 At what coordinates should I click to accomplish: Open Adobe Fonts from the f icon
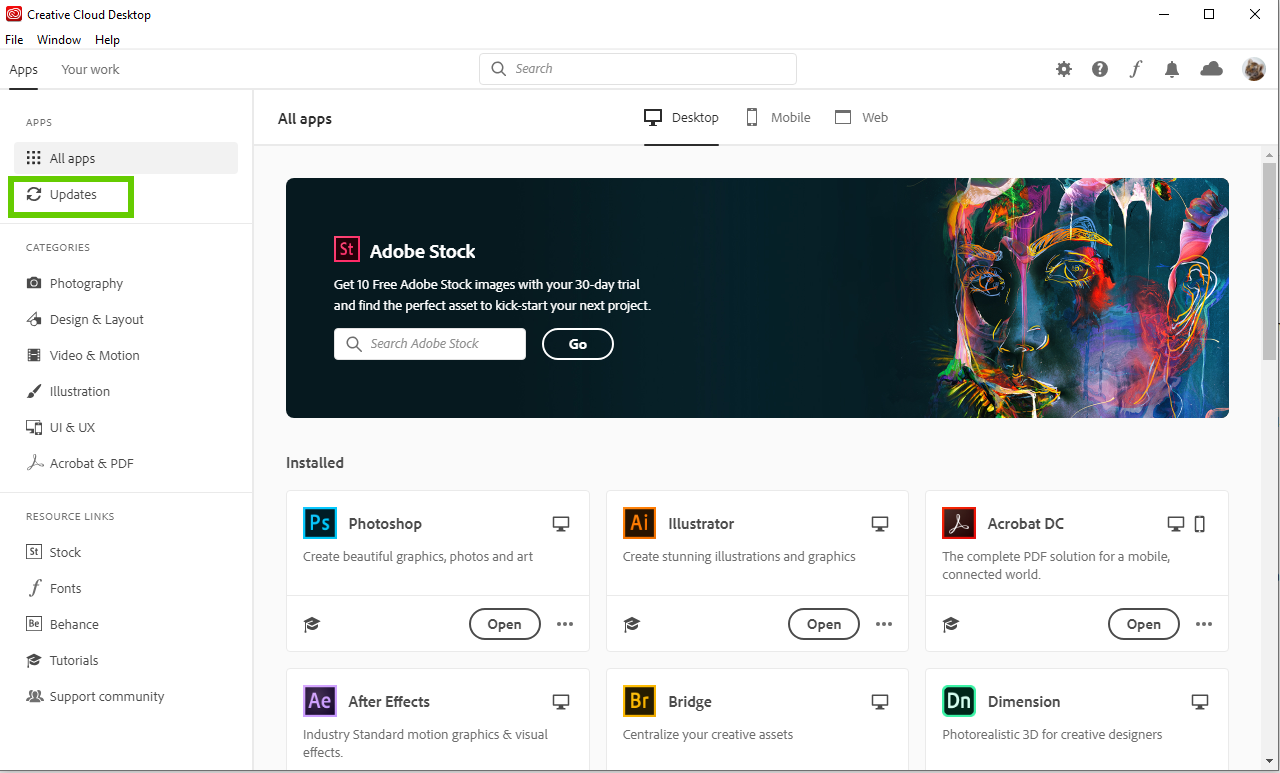[x=1135, y=69]
